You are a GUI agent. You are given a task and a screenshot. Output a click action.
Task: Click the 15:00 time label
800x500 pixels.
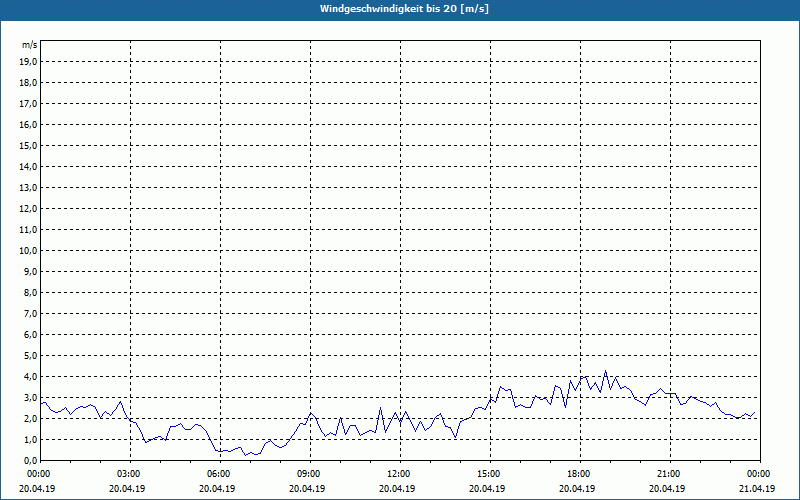point(490,474)
